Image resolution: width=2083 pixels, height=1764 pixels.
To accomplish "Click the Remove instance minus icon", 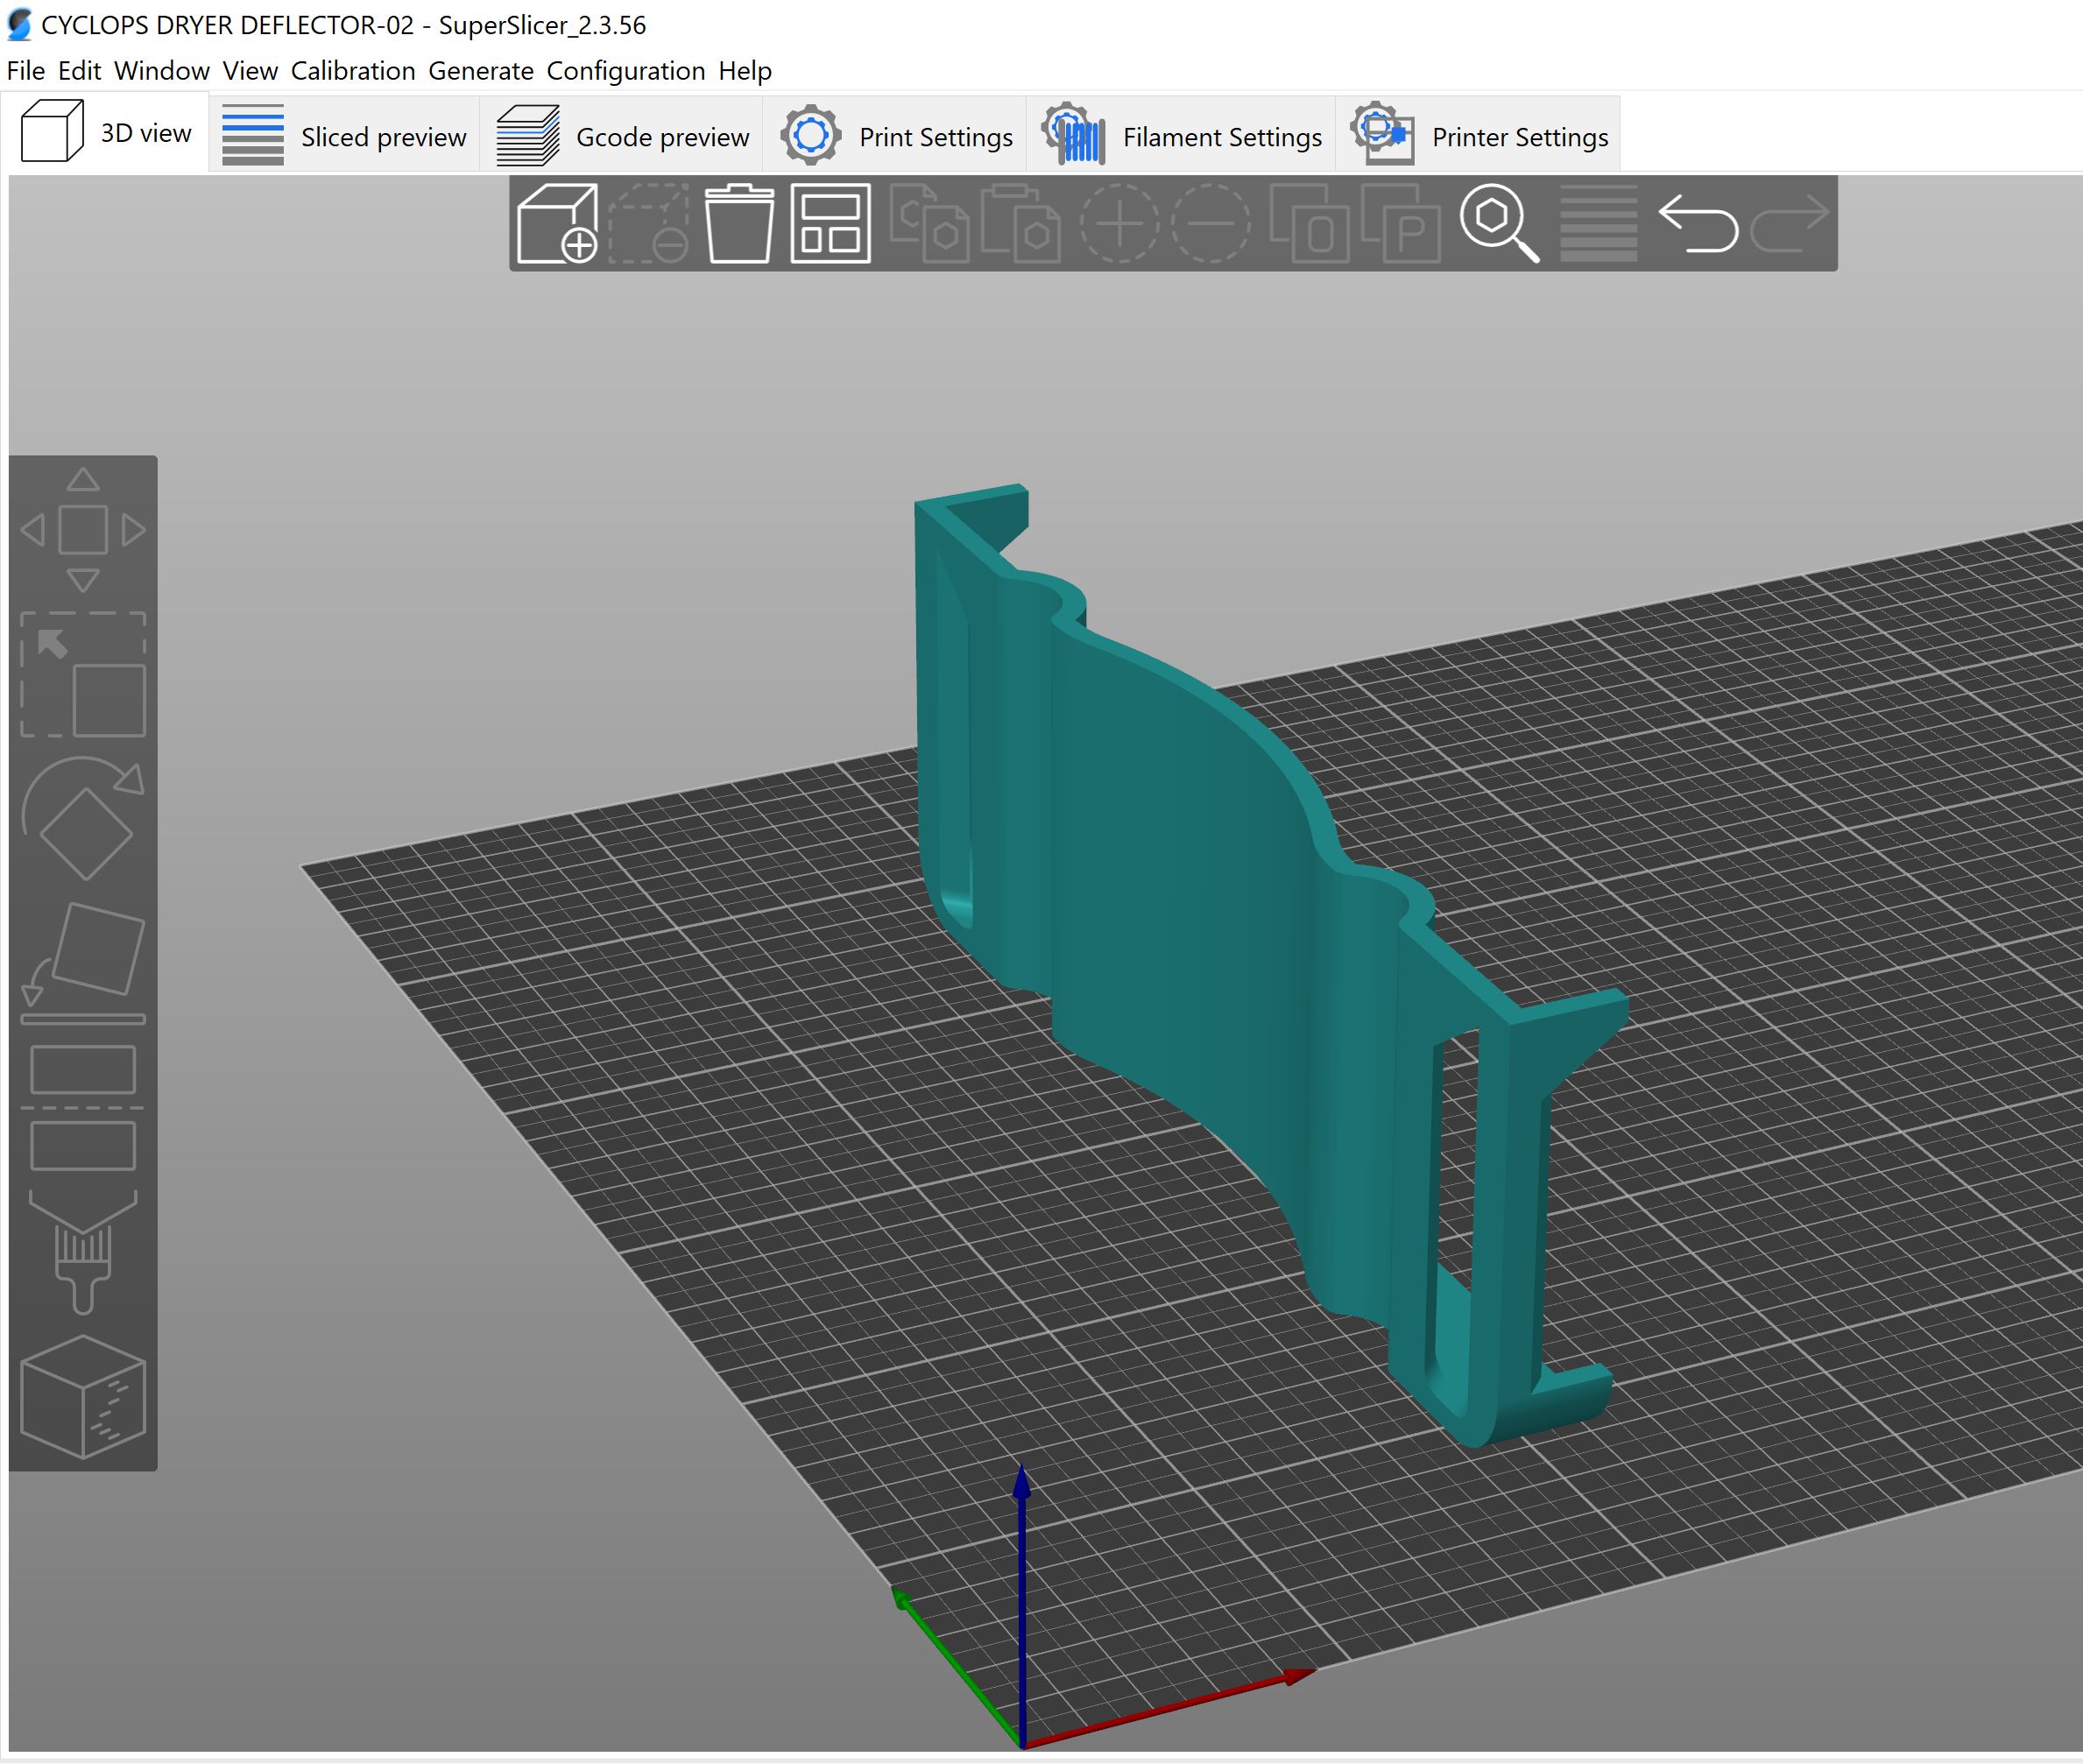I will (1210, 223).
